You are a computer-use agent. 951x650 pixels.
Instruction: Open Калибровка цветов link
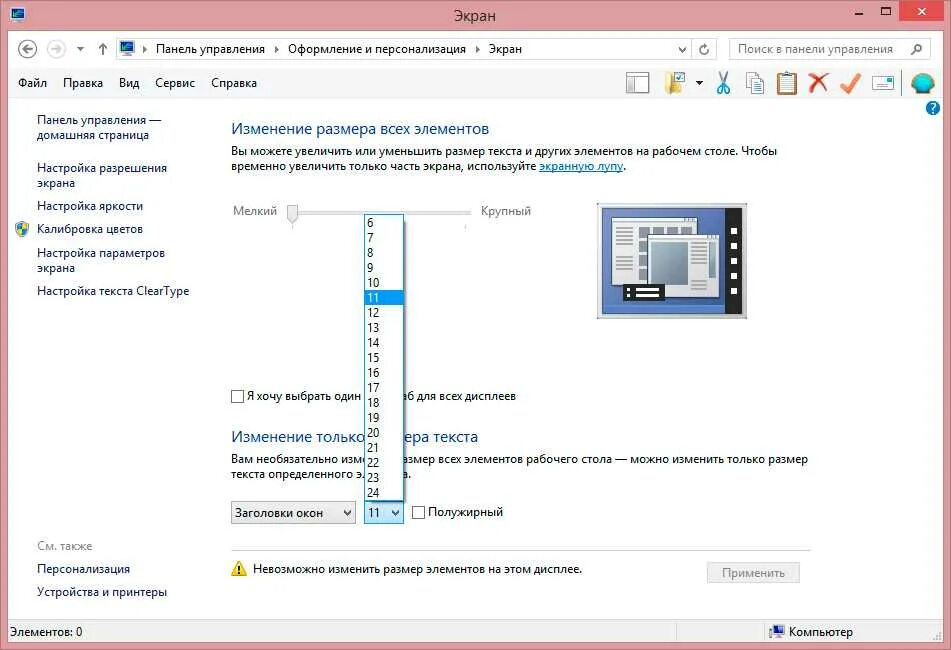[x=90, y=229]
